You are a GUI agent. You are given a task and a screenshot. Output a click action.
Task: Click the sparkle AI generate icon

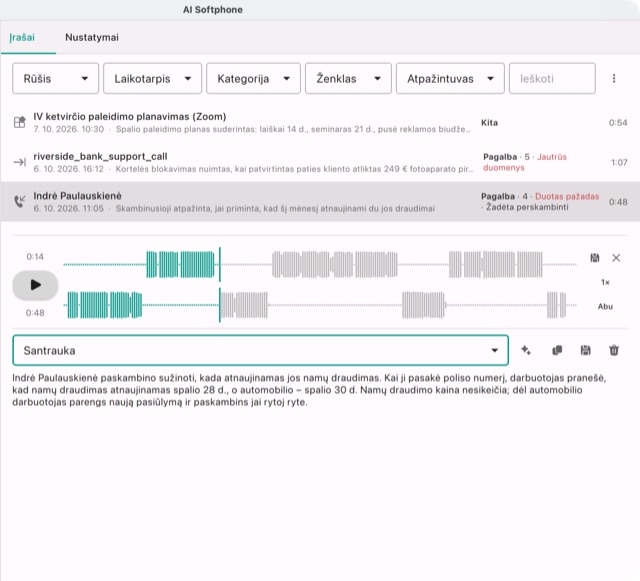526,350
